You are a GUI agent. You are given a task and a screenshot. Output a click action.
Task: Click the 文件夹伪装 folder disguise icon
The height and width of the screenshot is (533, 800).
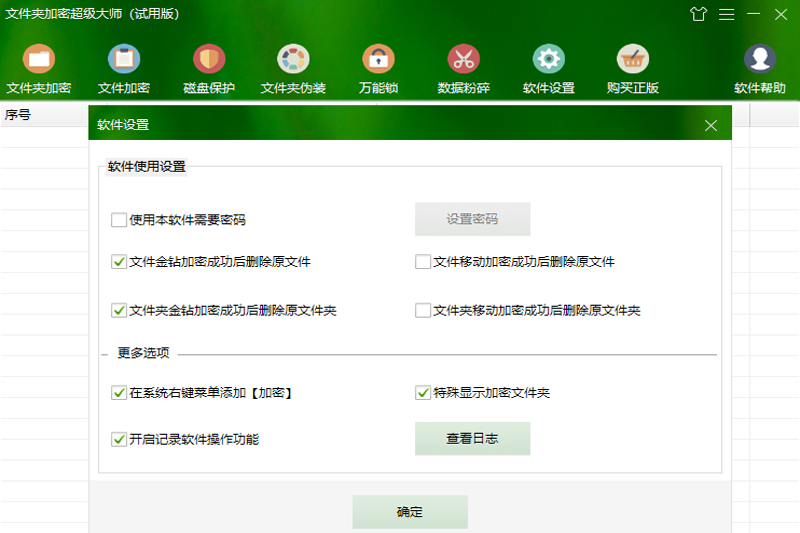[x=293, y=60]
